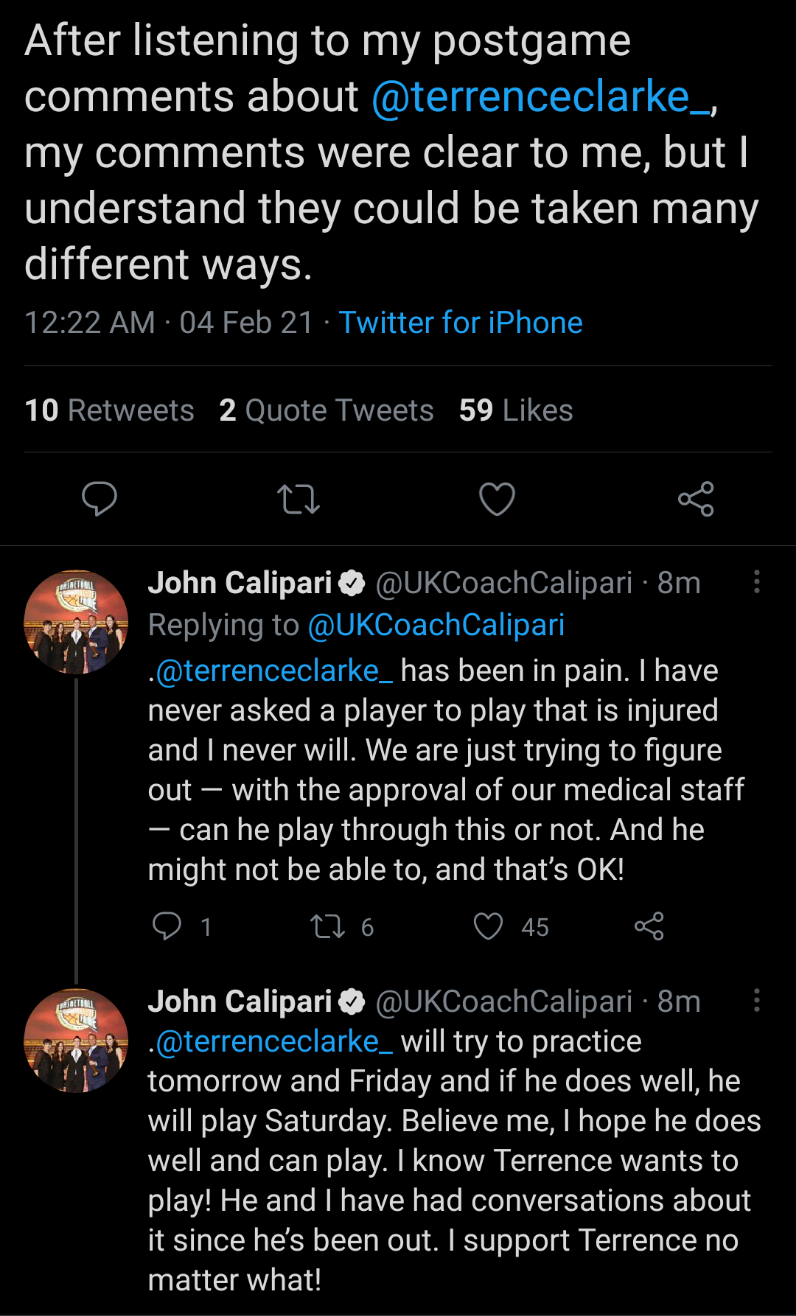The width and height of the screenshot is (796, 1316).
Task: Share the main tweet
Action: coord(696,498)
